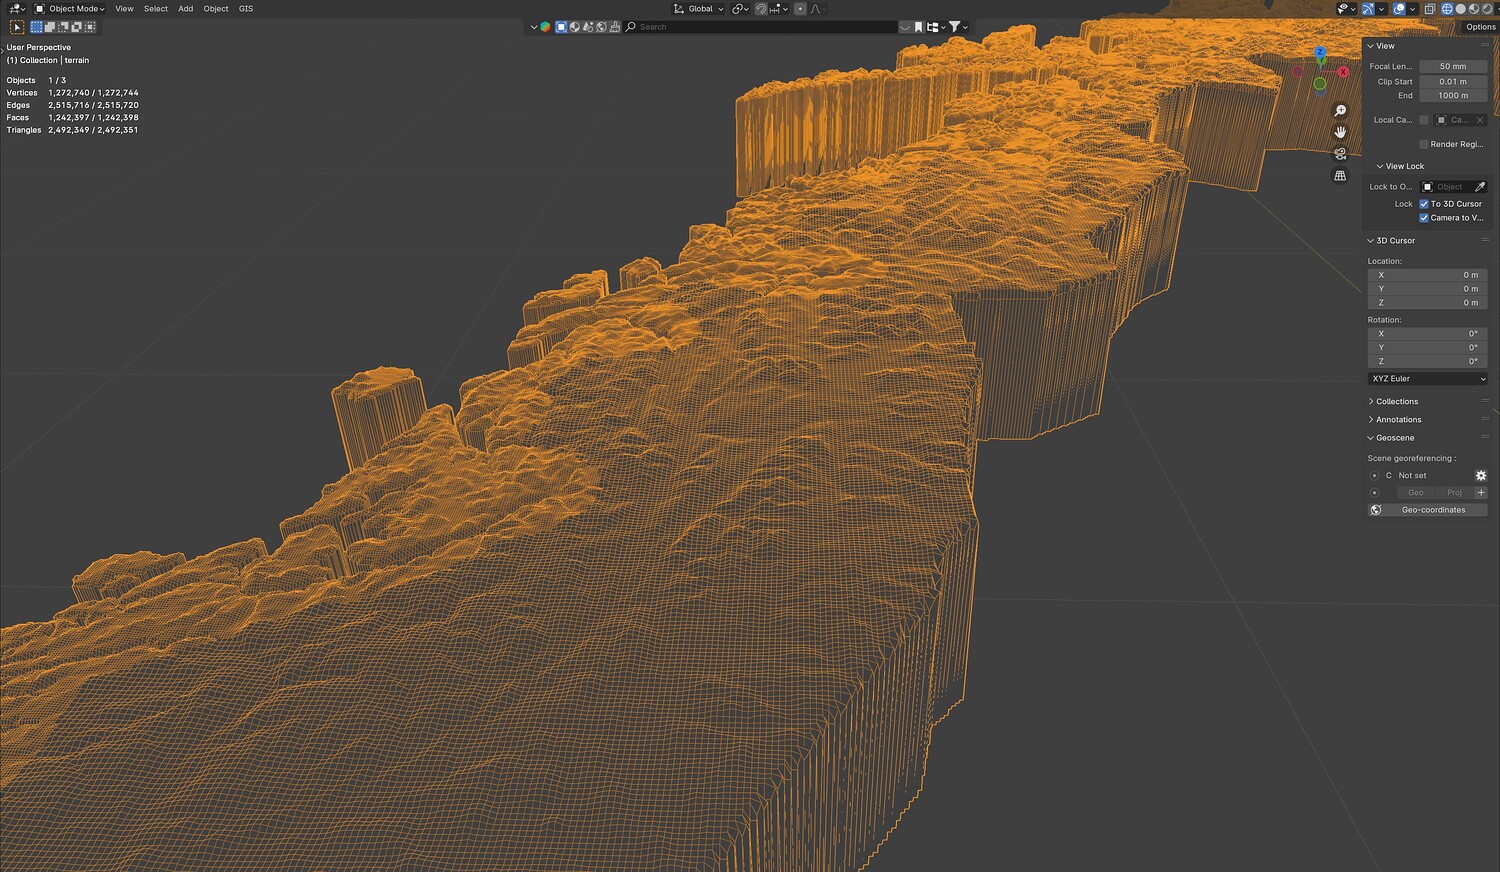Open the Add menu
This screenshot has width=1500, height=872.
point(186,9)
